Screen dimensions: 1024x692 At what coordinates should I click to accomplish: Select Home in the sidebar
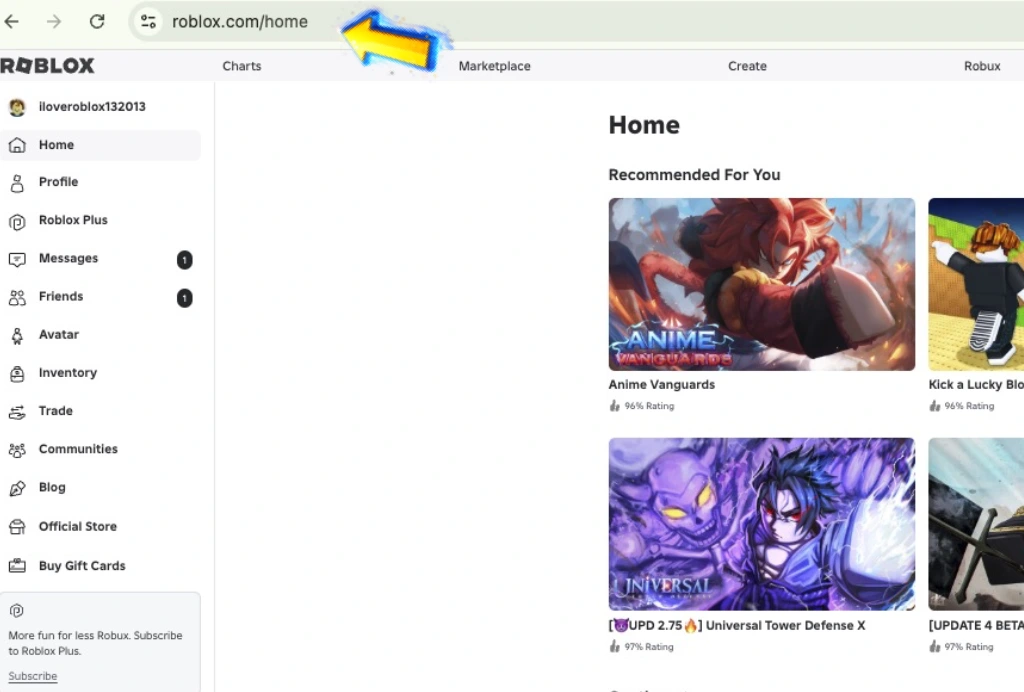(101, 145)
